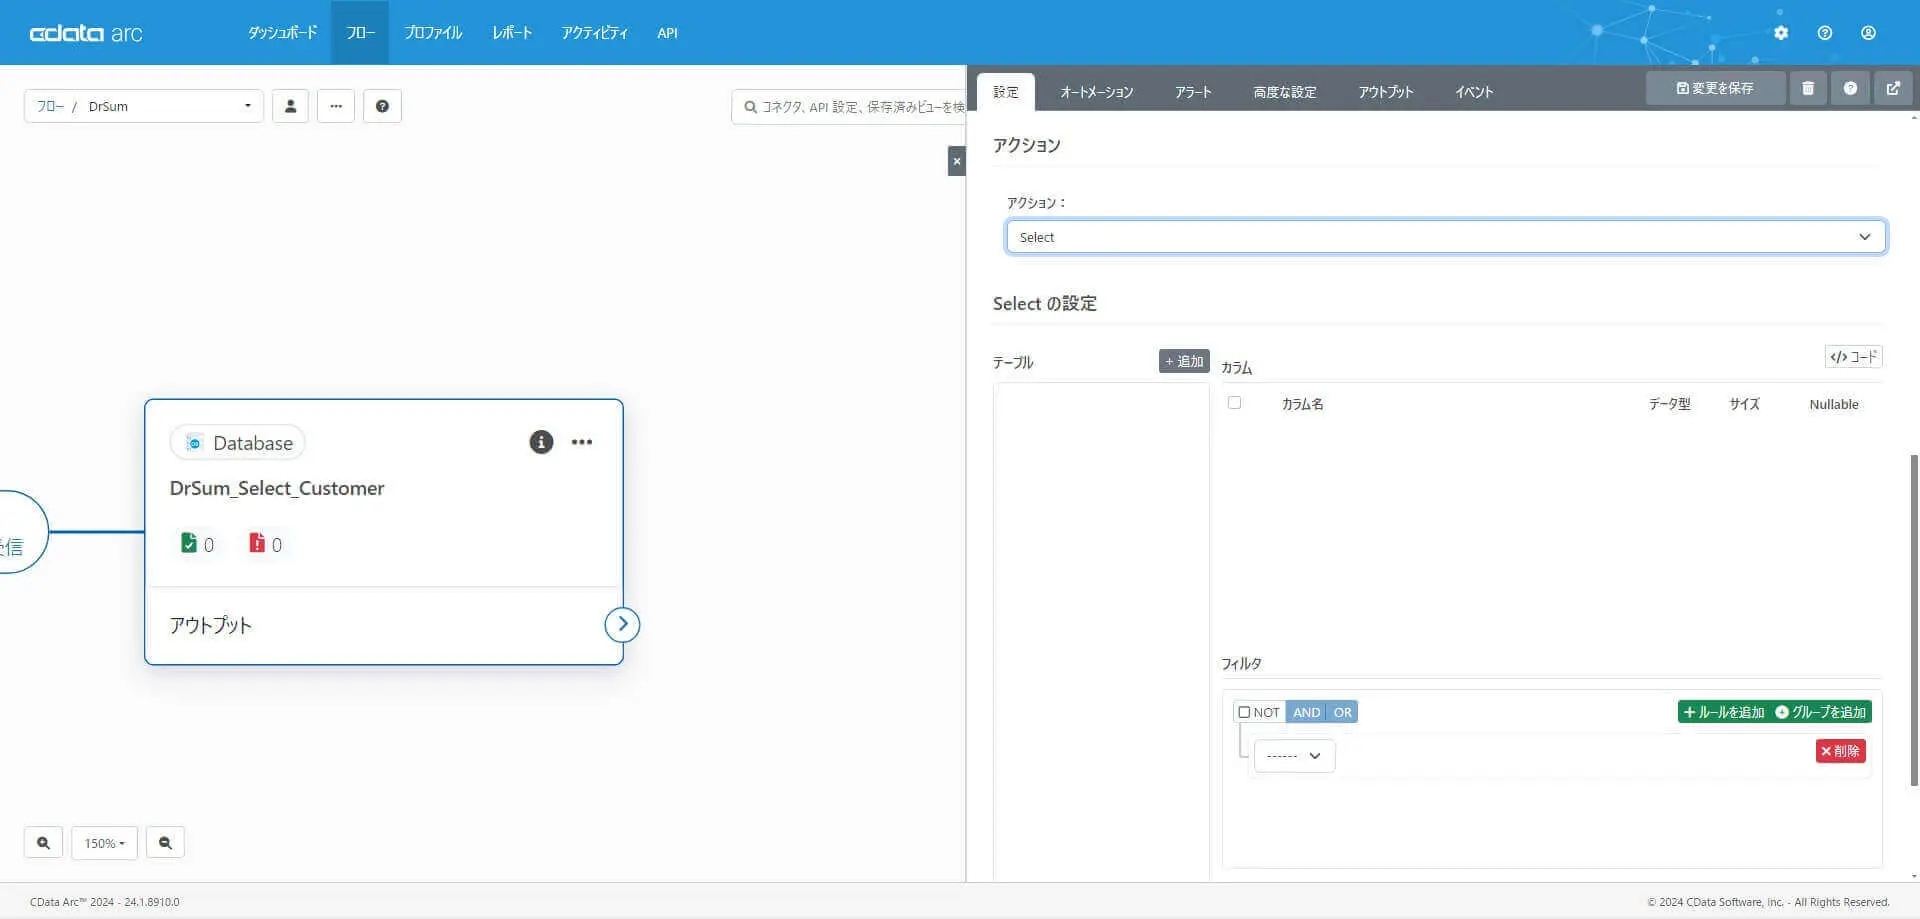Click the グループを追加 button
1920x919 pixels.
tap(1821, 712)
